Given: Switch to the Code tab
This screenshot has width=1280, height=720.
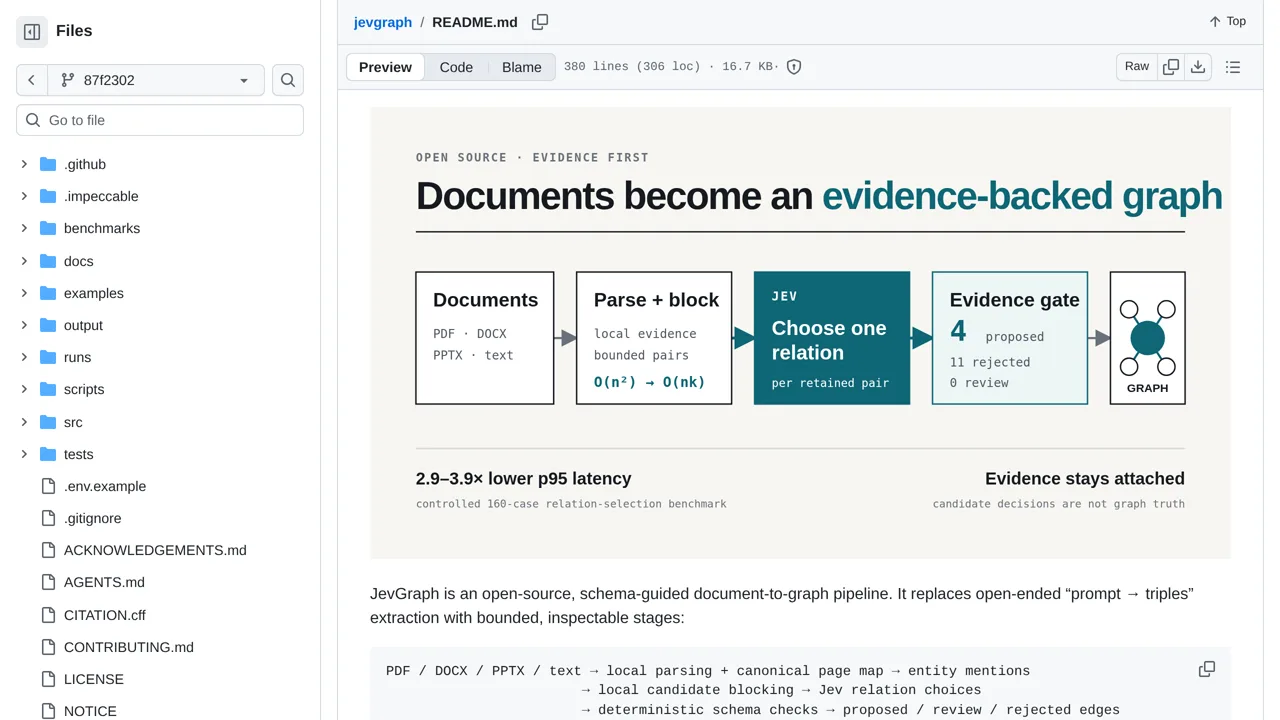Looking at the screenshot, I should [x=456, y=67].
